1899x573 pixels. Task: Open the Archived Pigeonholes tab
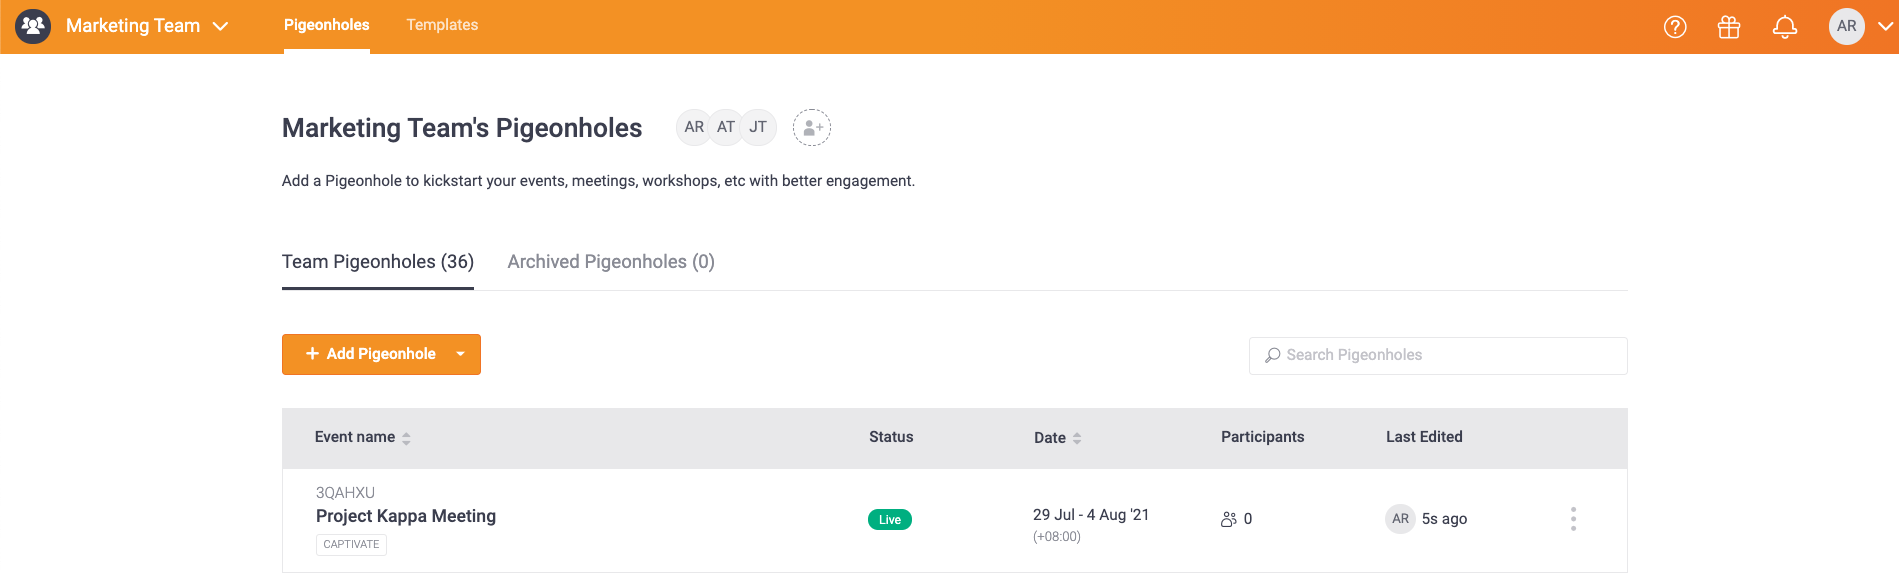(611, 262)
